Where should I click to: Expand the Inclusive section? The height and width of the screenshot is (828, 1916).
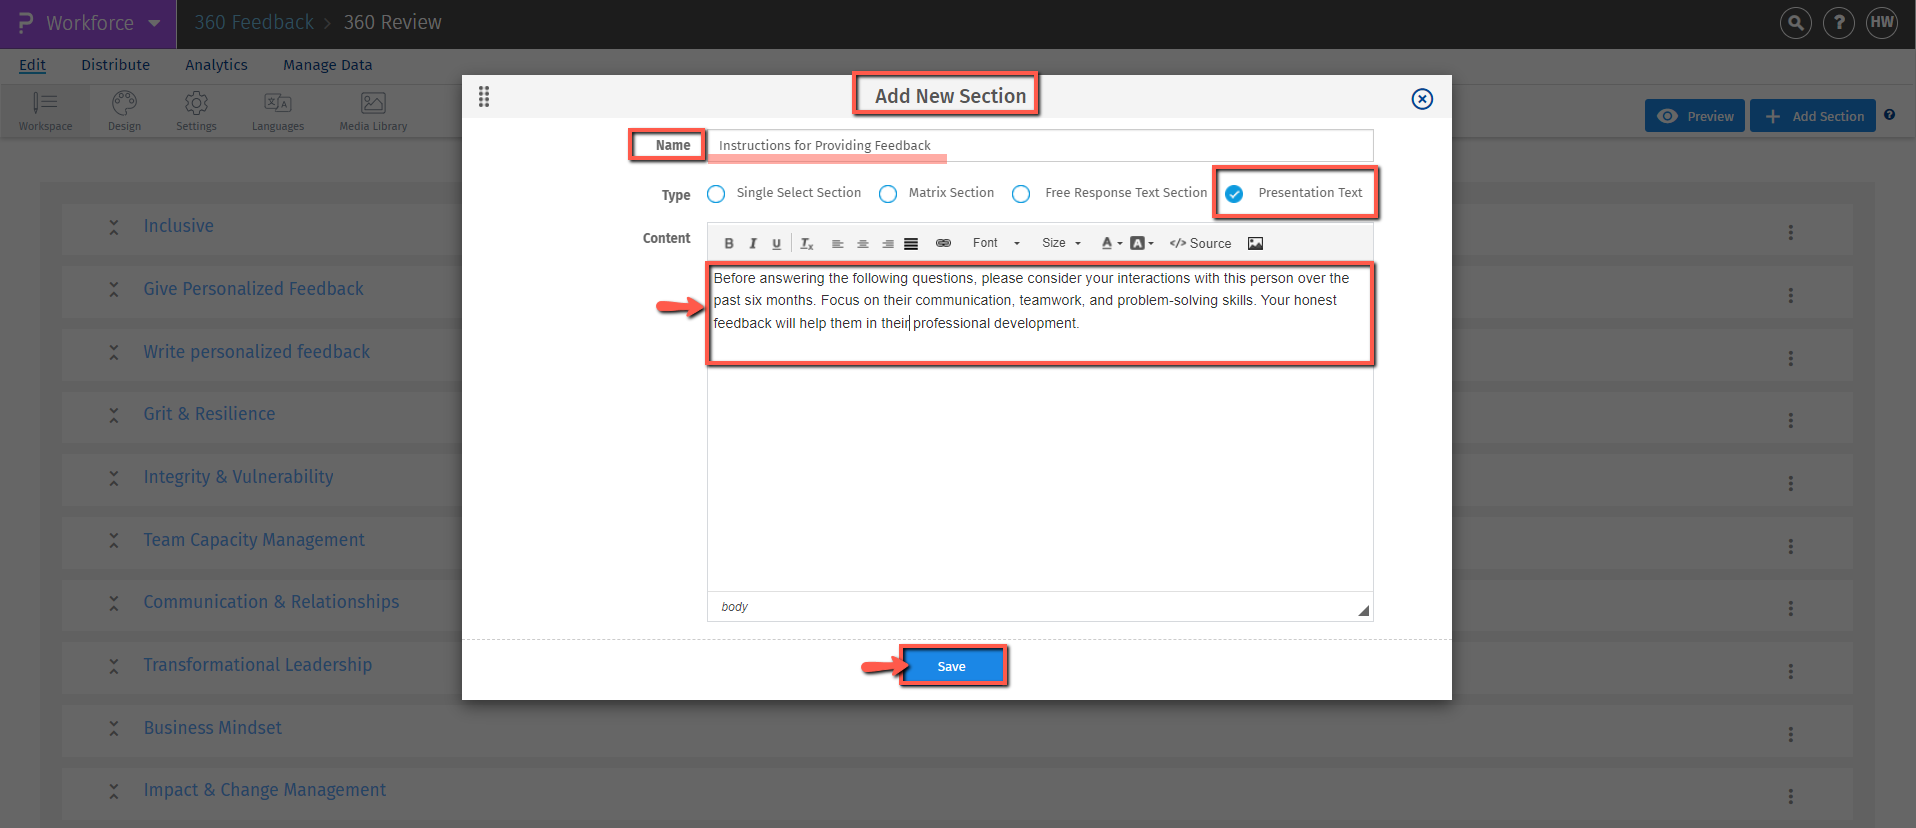[114, 227]
